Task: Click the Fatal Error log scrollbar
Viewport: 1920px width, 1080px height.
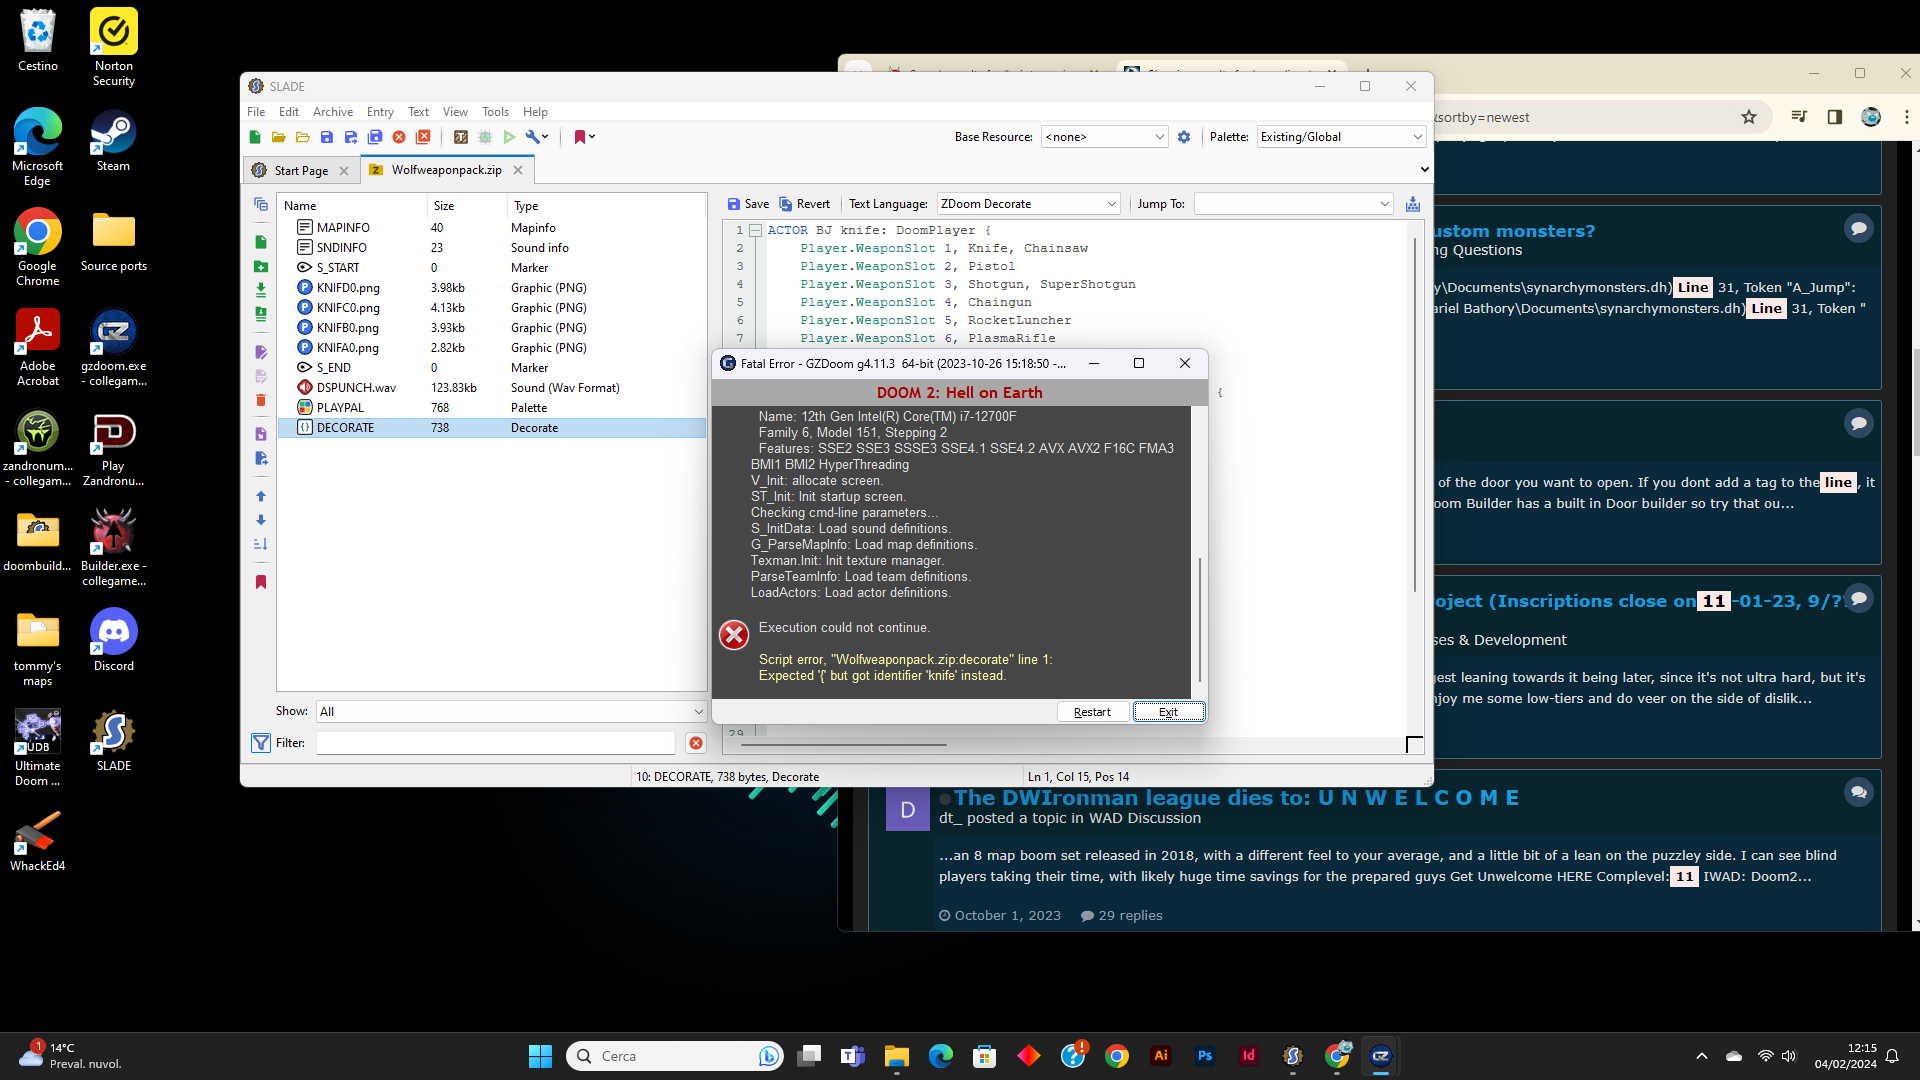Action: coord(1199,620)
